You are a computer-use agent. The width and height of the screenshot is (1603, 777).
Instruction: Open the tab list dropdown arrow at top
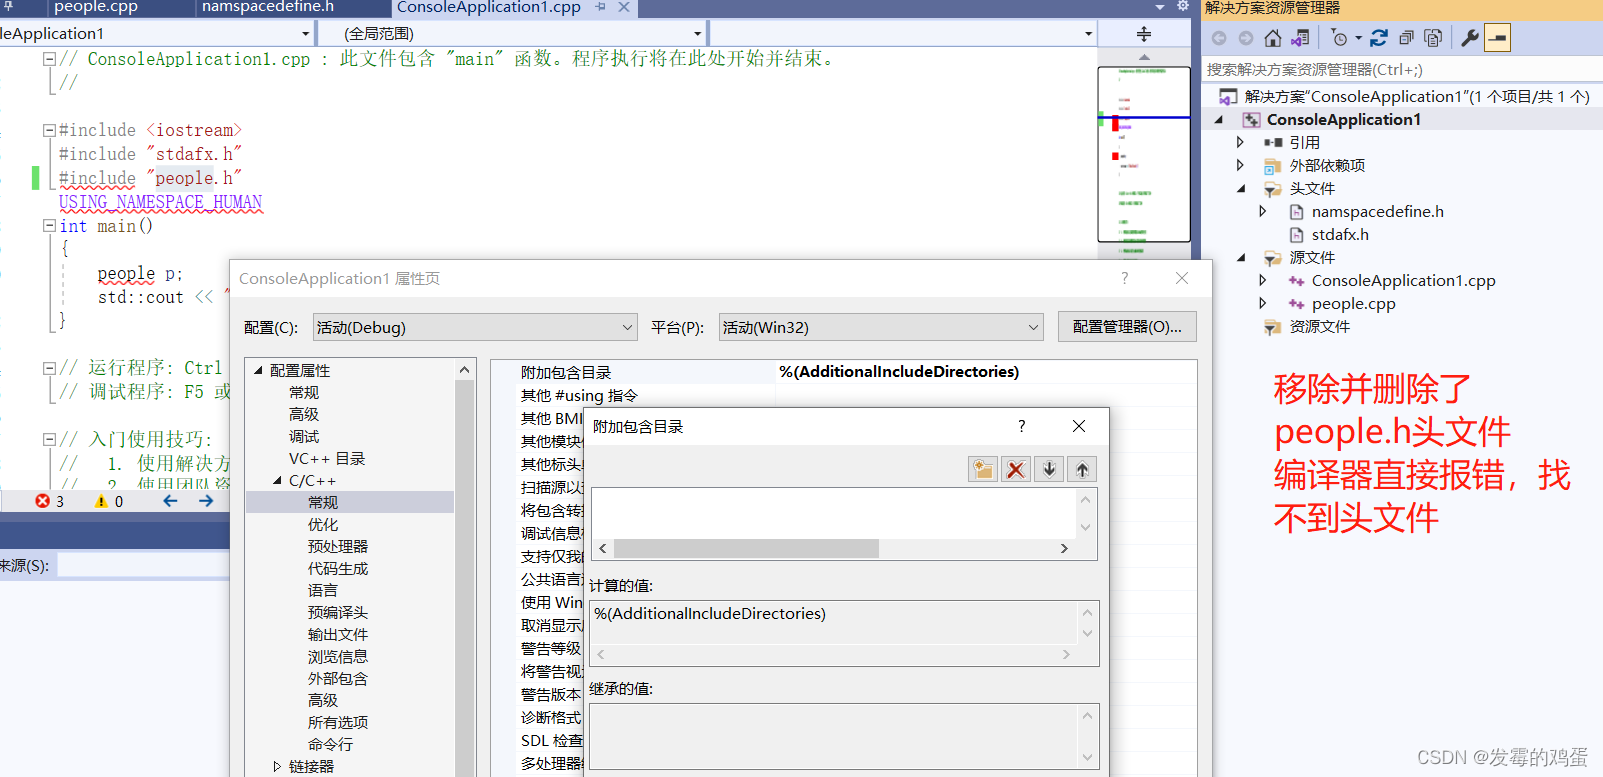pos(1160,7)
